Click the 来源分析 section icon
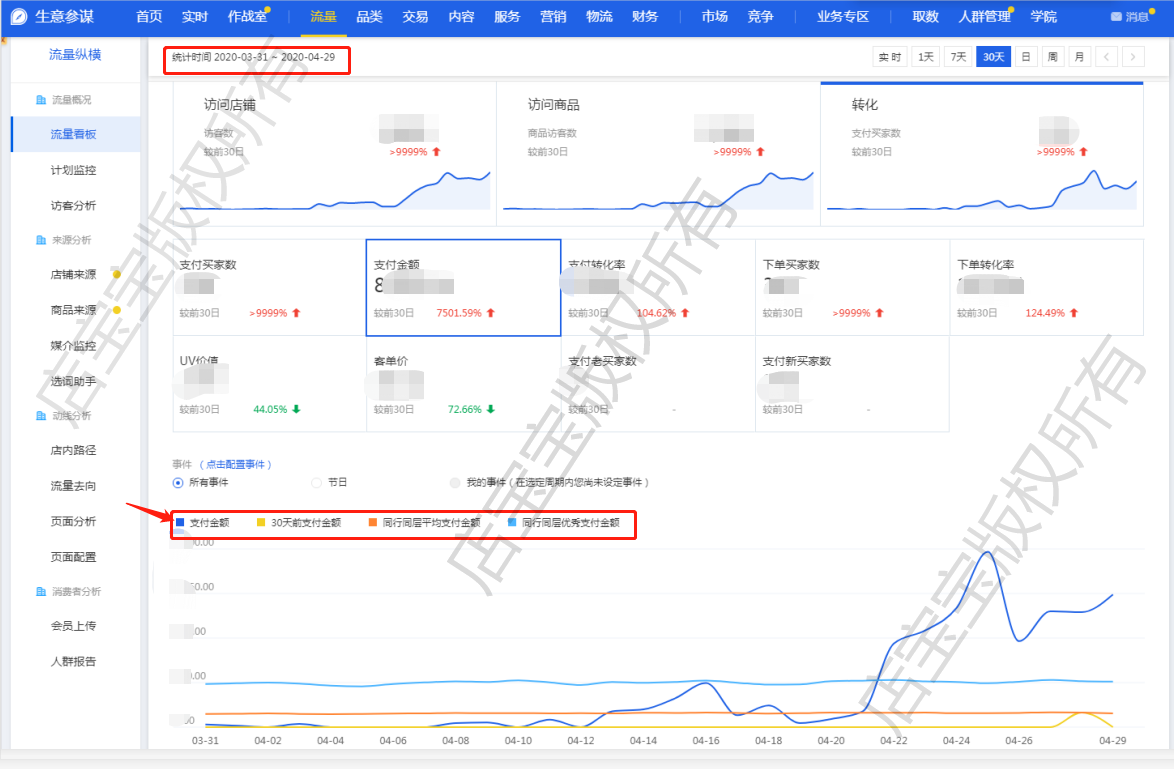The image size is (1174, 769). (40, 240)
